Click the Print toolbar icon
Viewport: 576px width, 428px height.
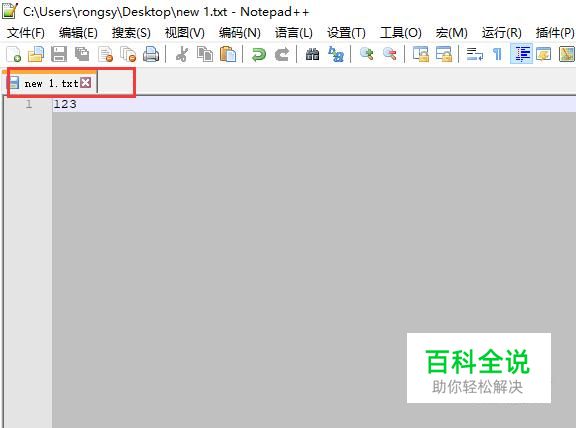point(151,54)
